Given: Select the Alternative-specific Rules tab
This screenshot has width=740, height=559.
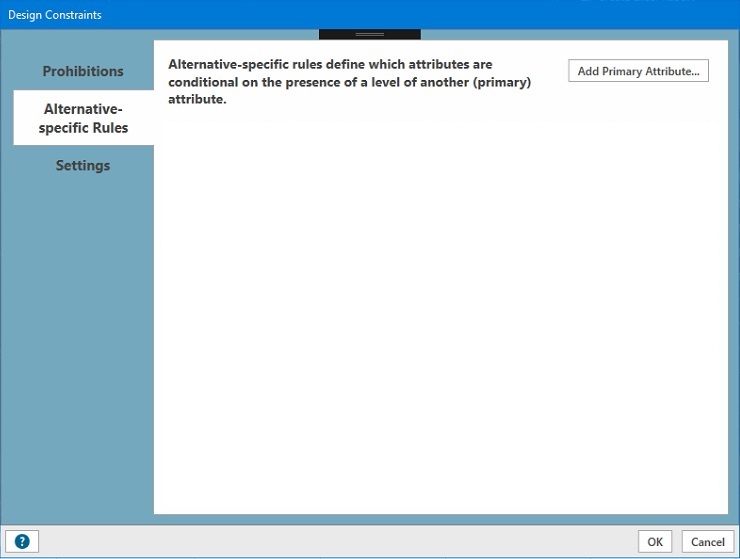Looking at the screenshot, I should tap(84, 118).
